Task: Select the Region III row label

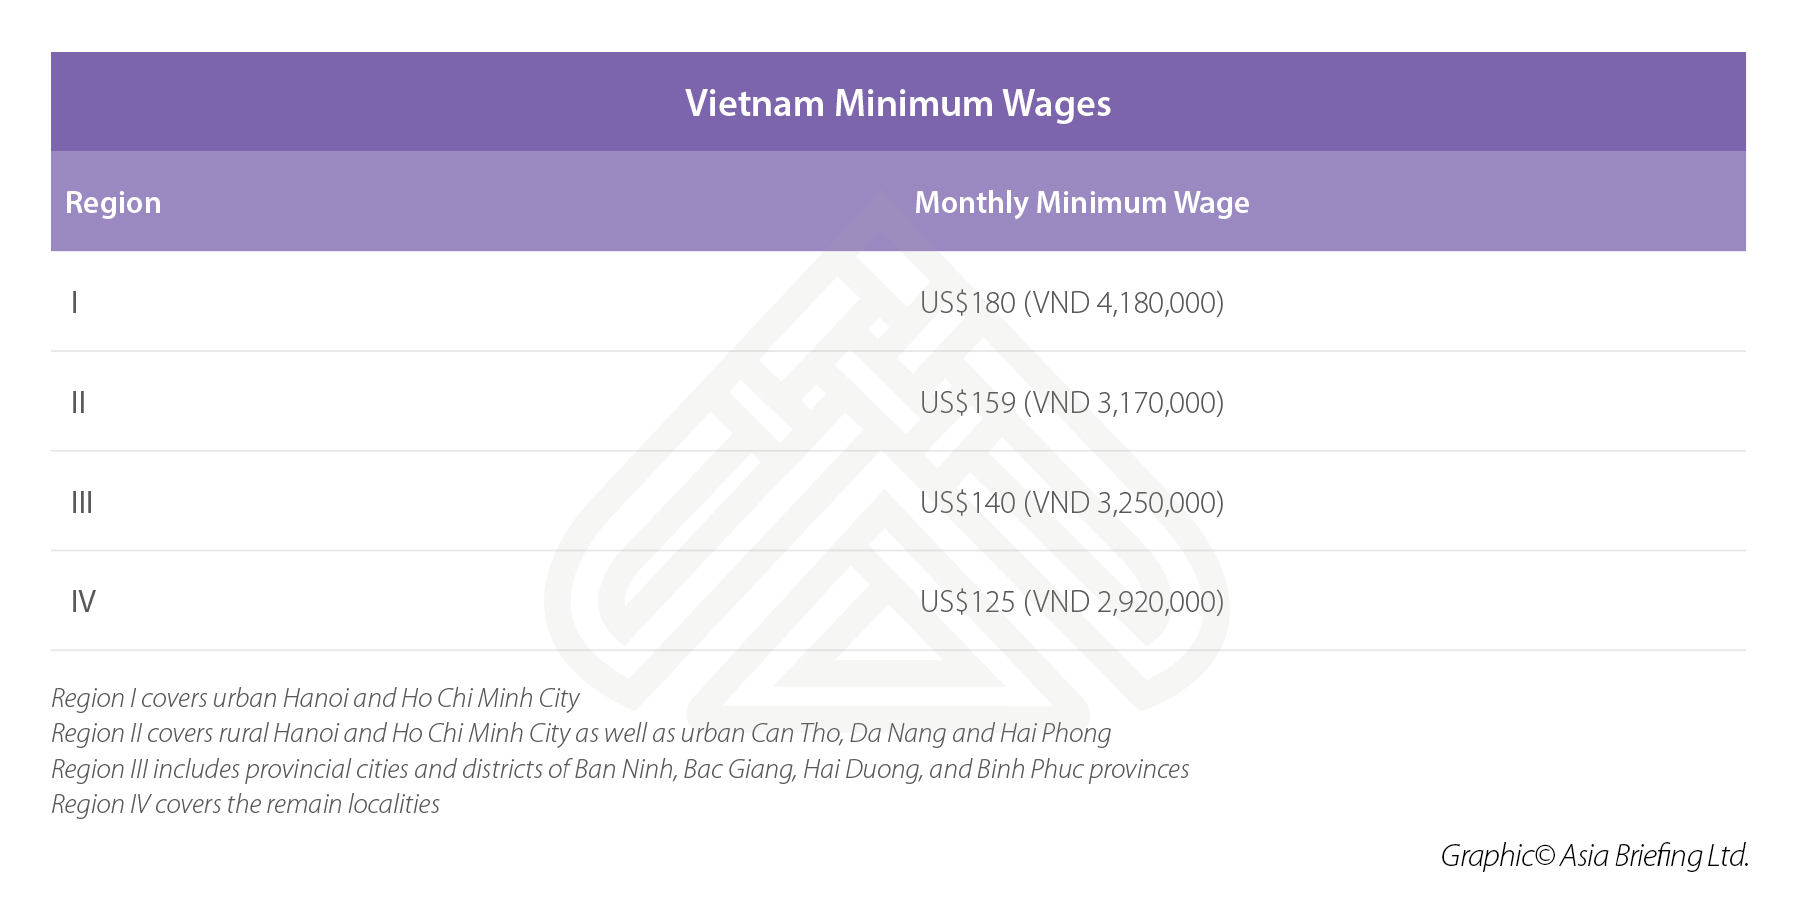Action: point(82,502)
